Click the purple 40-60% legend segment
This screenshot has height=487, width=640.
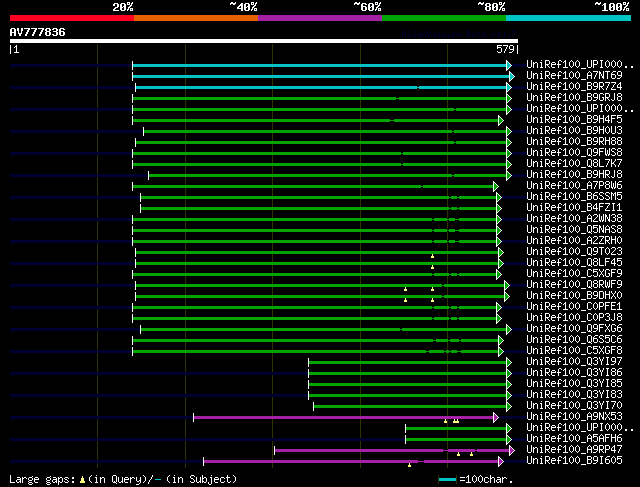(320, 18)
